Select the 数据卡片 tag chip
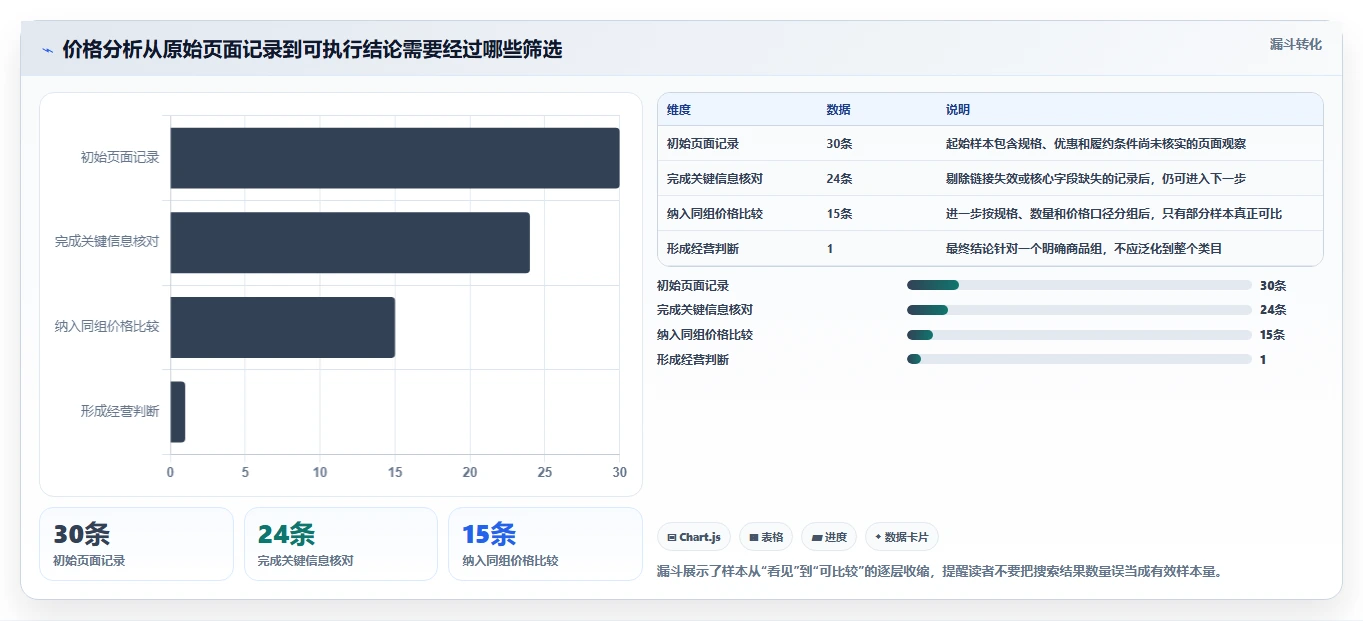The image size is (1363, 621). click(902, 537)
